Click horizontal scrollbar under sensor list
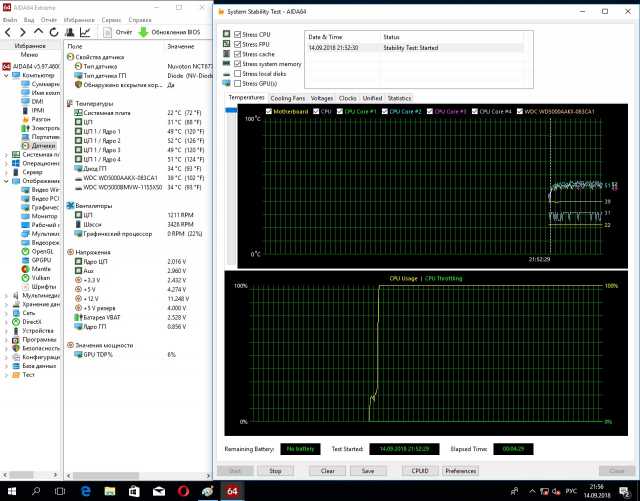 (x=106, y=476)
